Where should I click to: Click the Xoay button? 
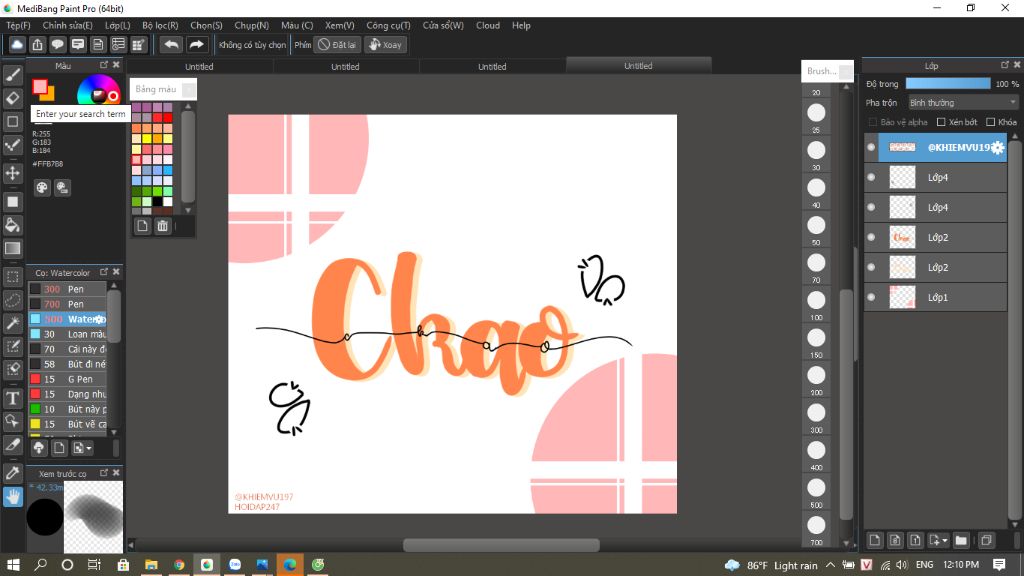point(385,44)
